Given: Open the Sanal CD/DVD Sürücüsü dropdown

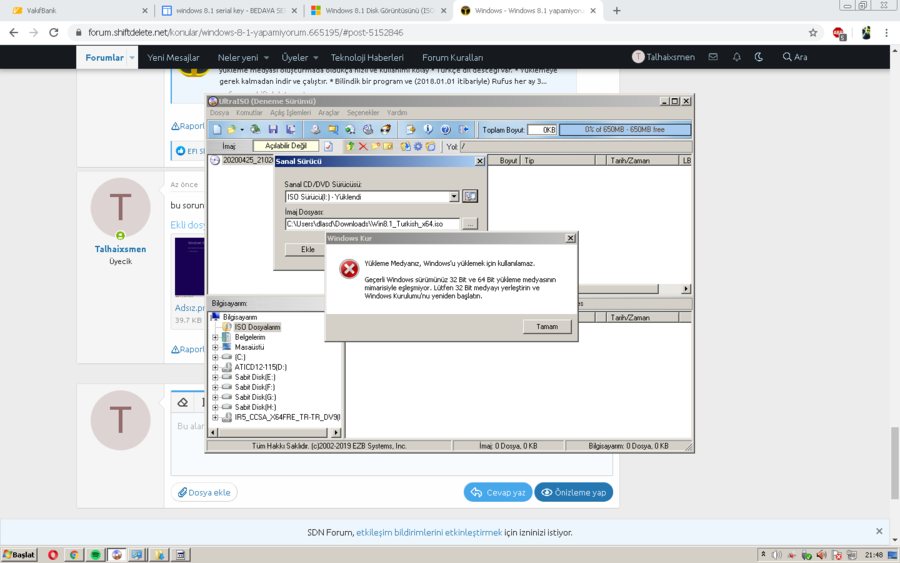Looking at the screenshot, I should 453,197.
